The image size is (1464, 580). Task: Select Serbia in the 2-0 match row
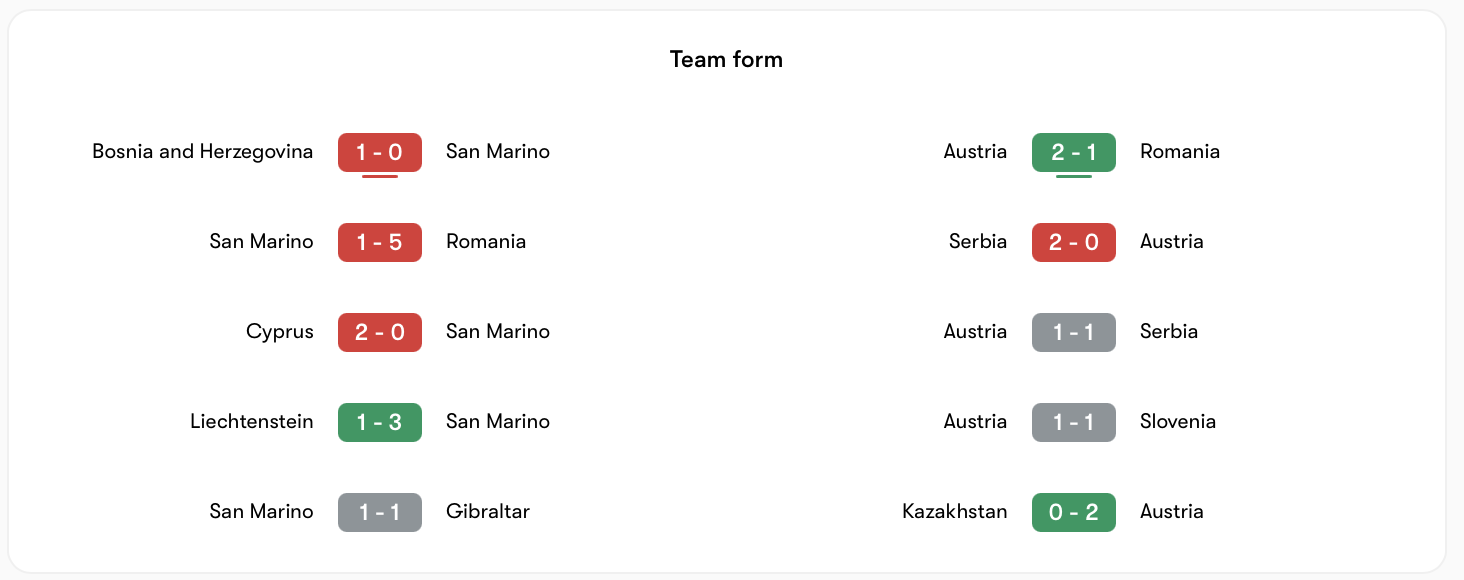point(978,242)
